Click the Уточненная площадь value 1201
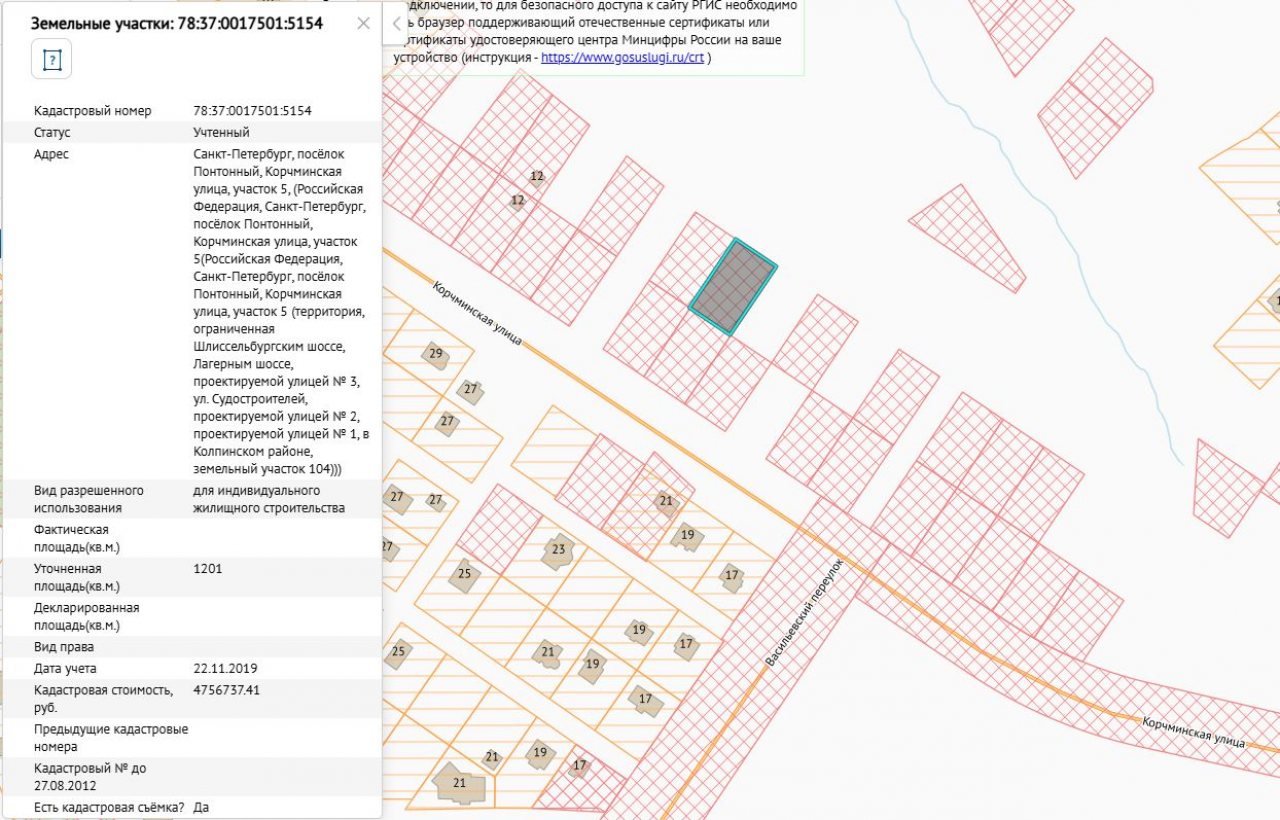 tap(207, 568)
